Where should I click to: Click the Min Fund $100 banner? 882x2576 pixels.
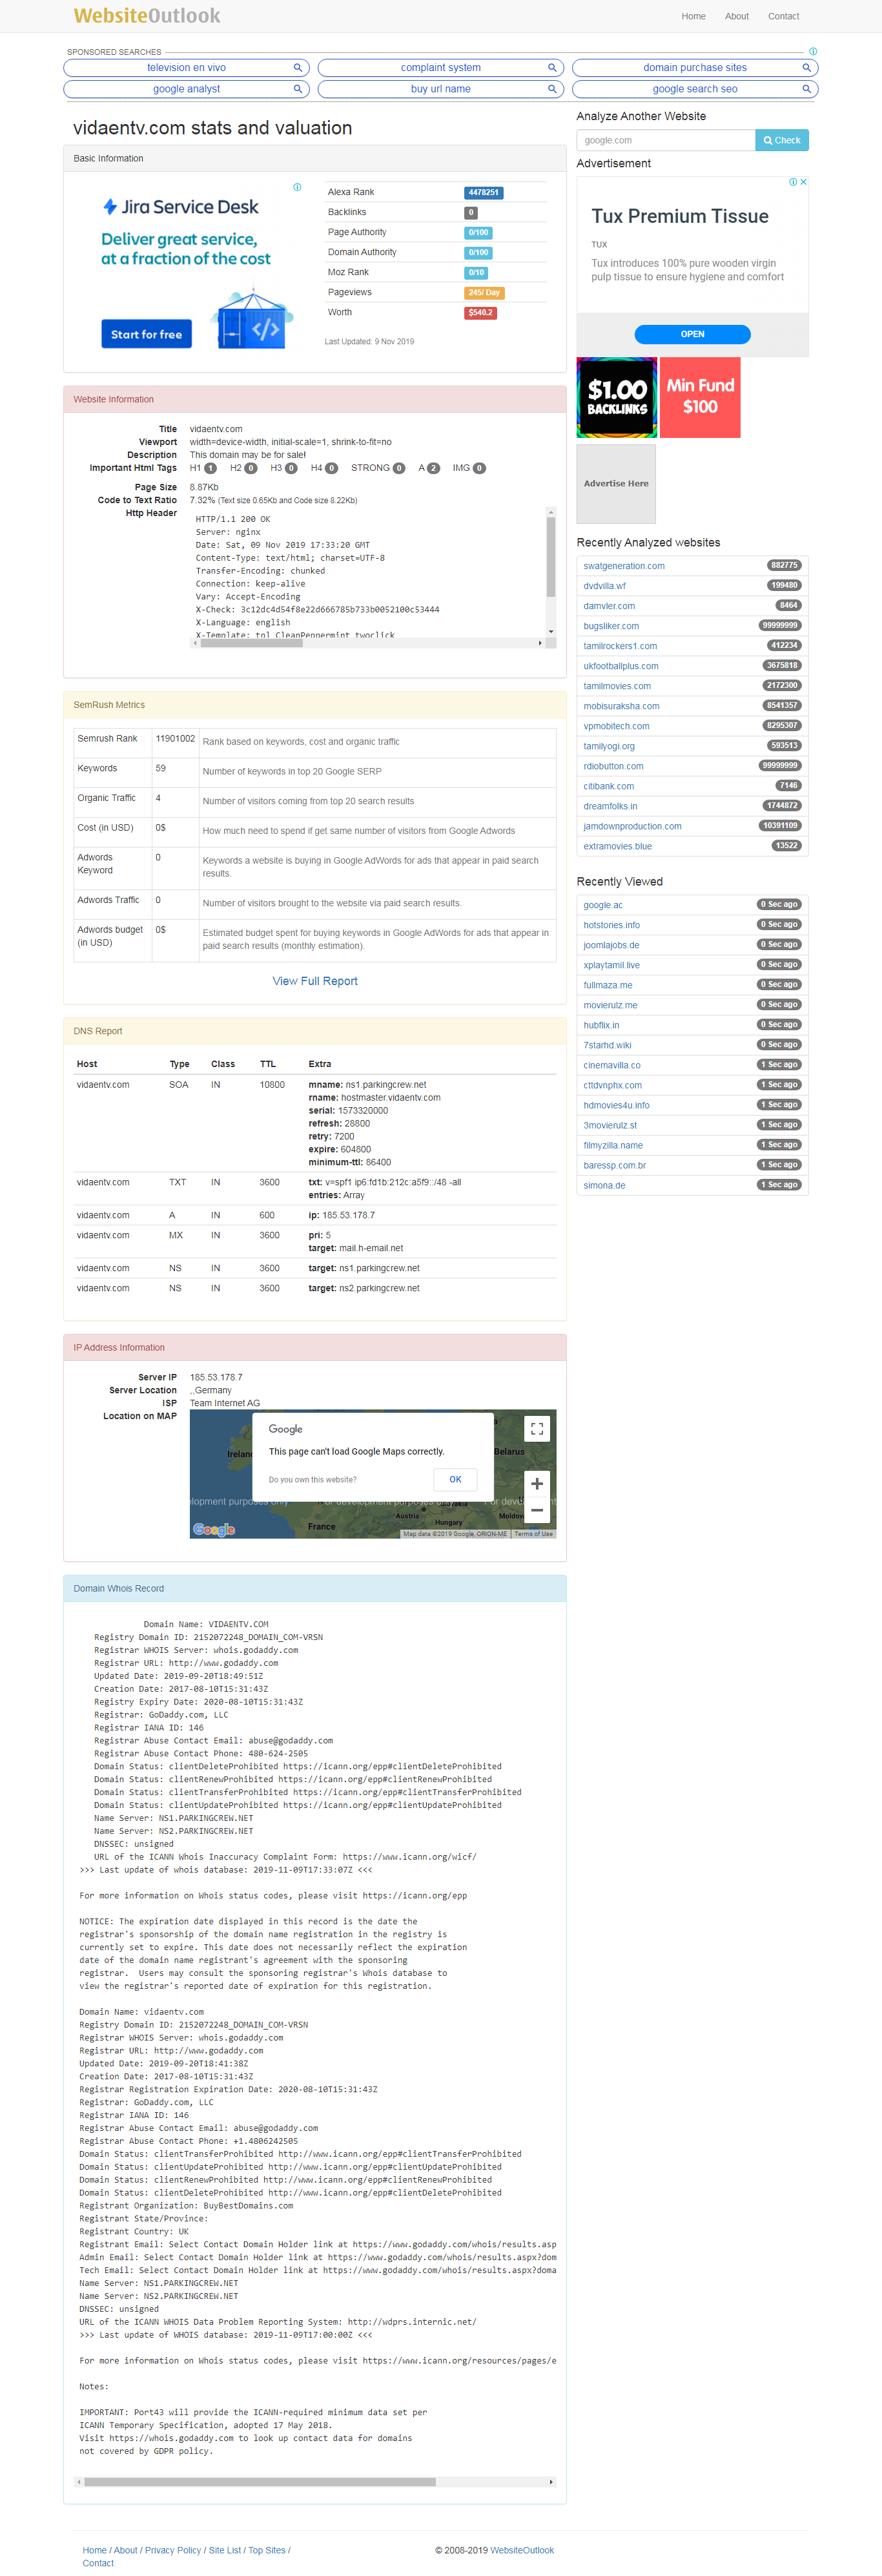point(700,397)
